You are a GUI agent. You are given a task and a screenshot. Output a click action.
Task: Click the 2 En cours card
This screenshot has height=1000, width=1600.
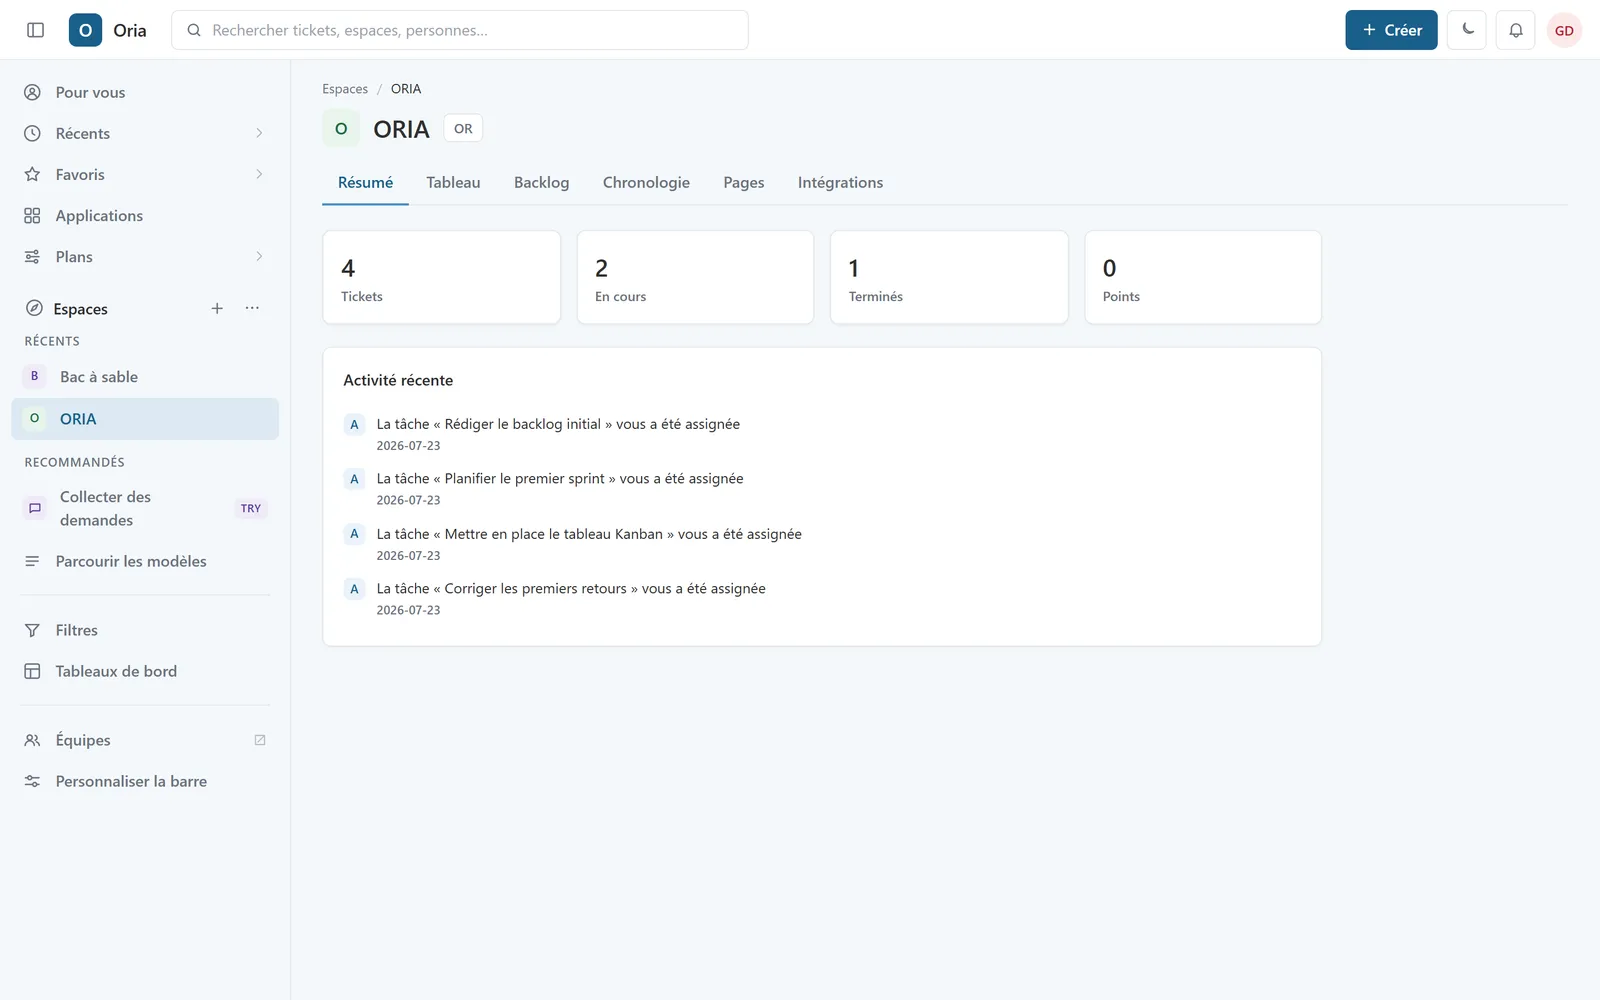point(695,277)
